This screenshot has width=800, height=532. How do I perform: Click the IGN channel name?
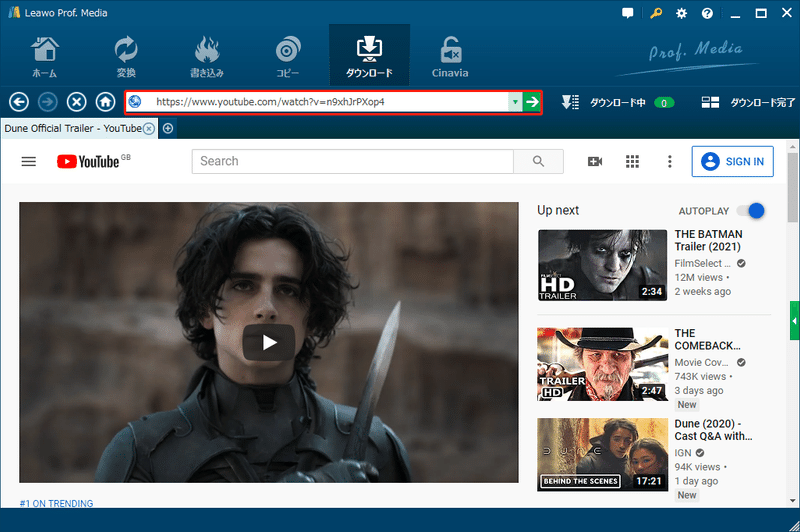click(x=683, y=453)
